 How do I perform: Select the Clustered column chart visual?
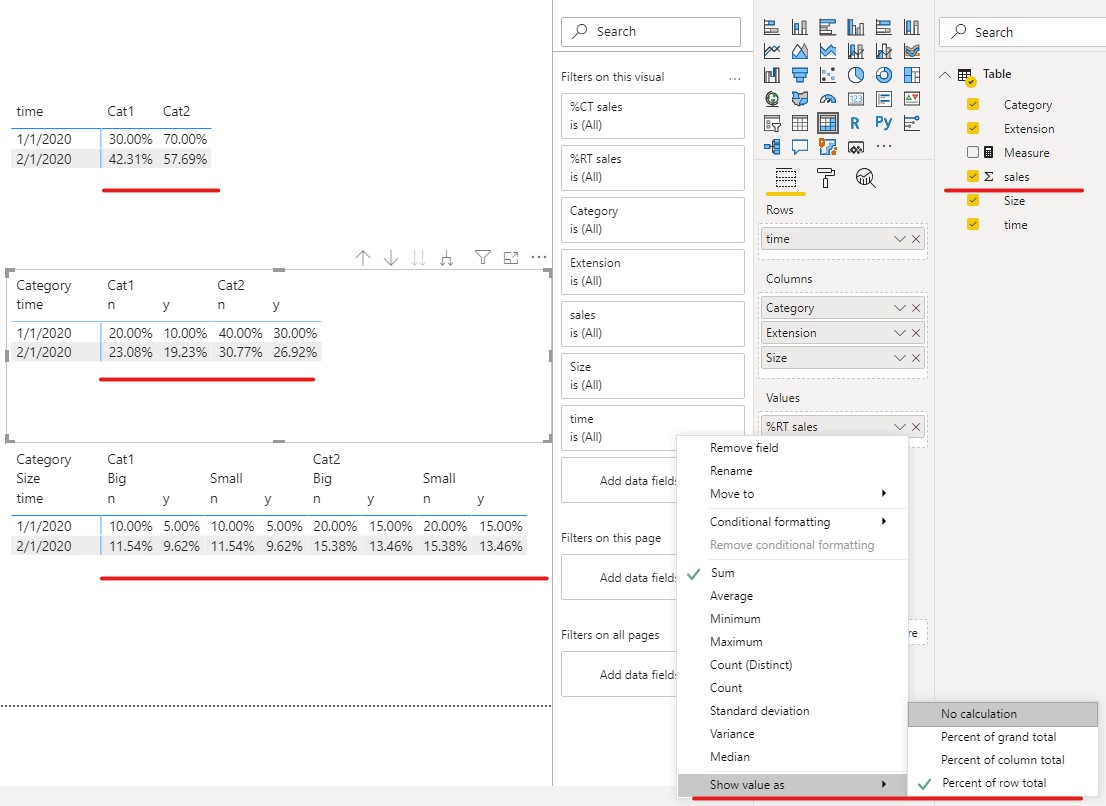pyautogui.click(x=856, y=28)
